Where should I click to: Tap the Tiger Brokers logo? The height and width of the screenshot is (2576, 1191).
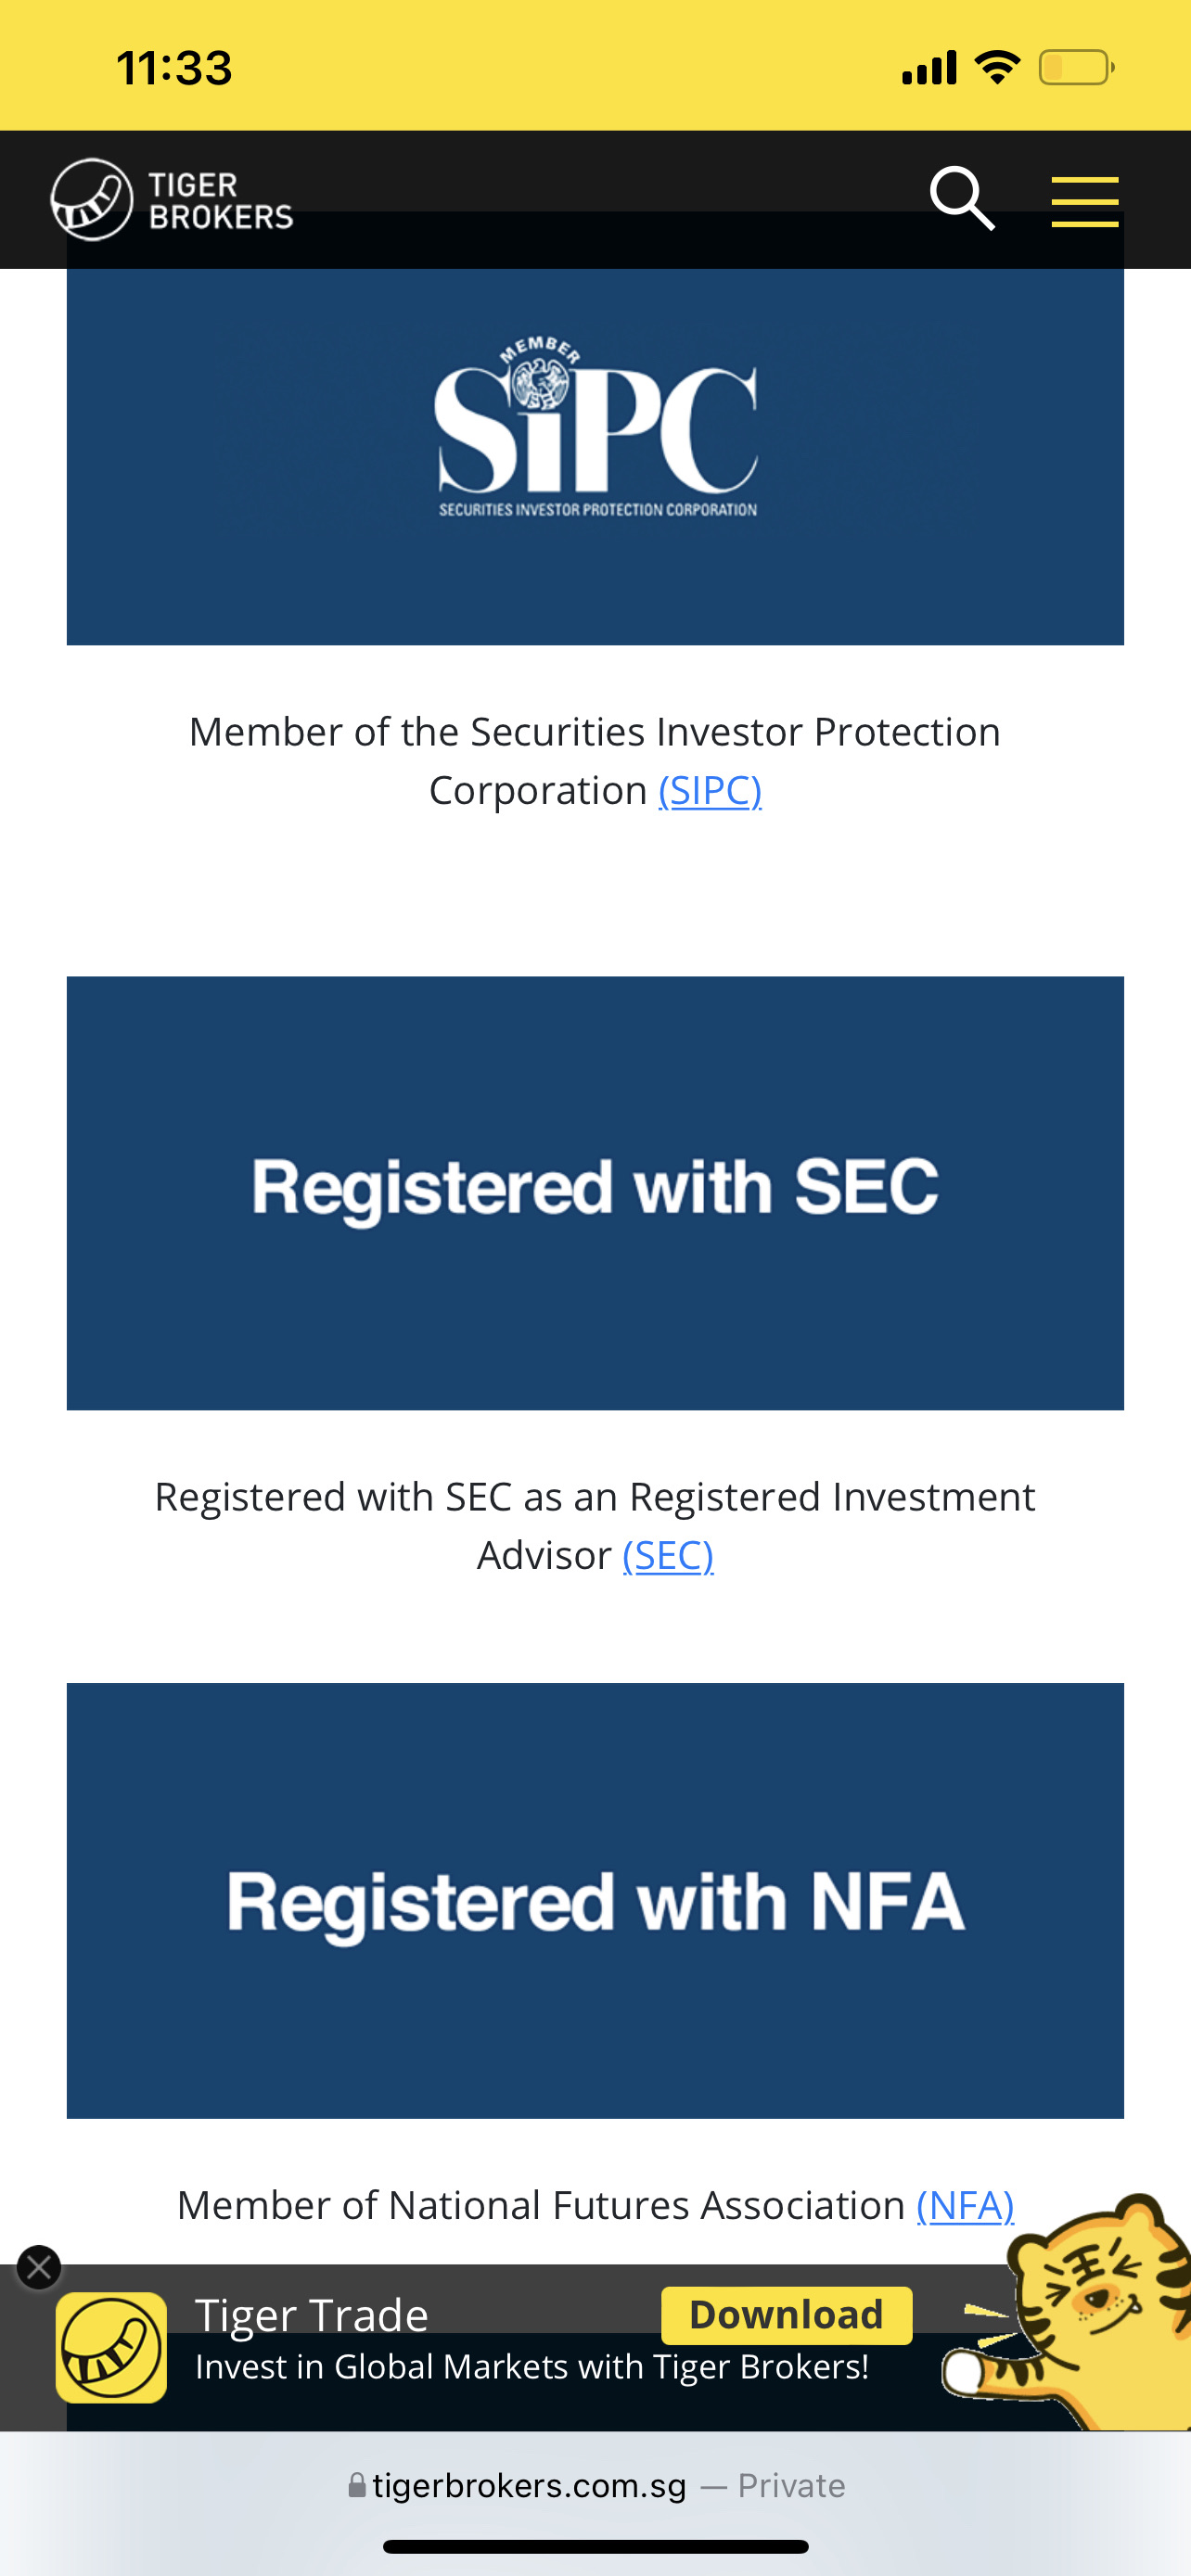[x=171, y=200]
